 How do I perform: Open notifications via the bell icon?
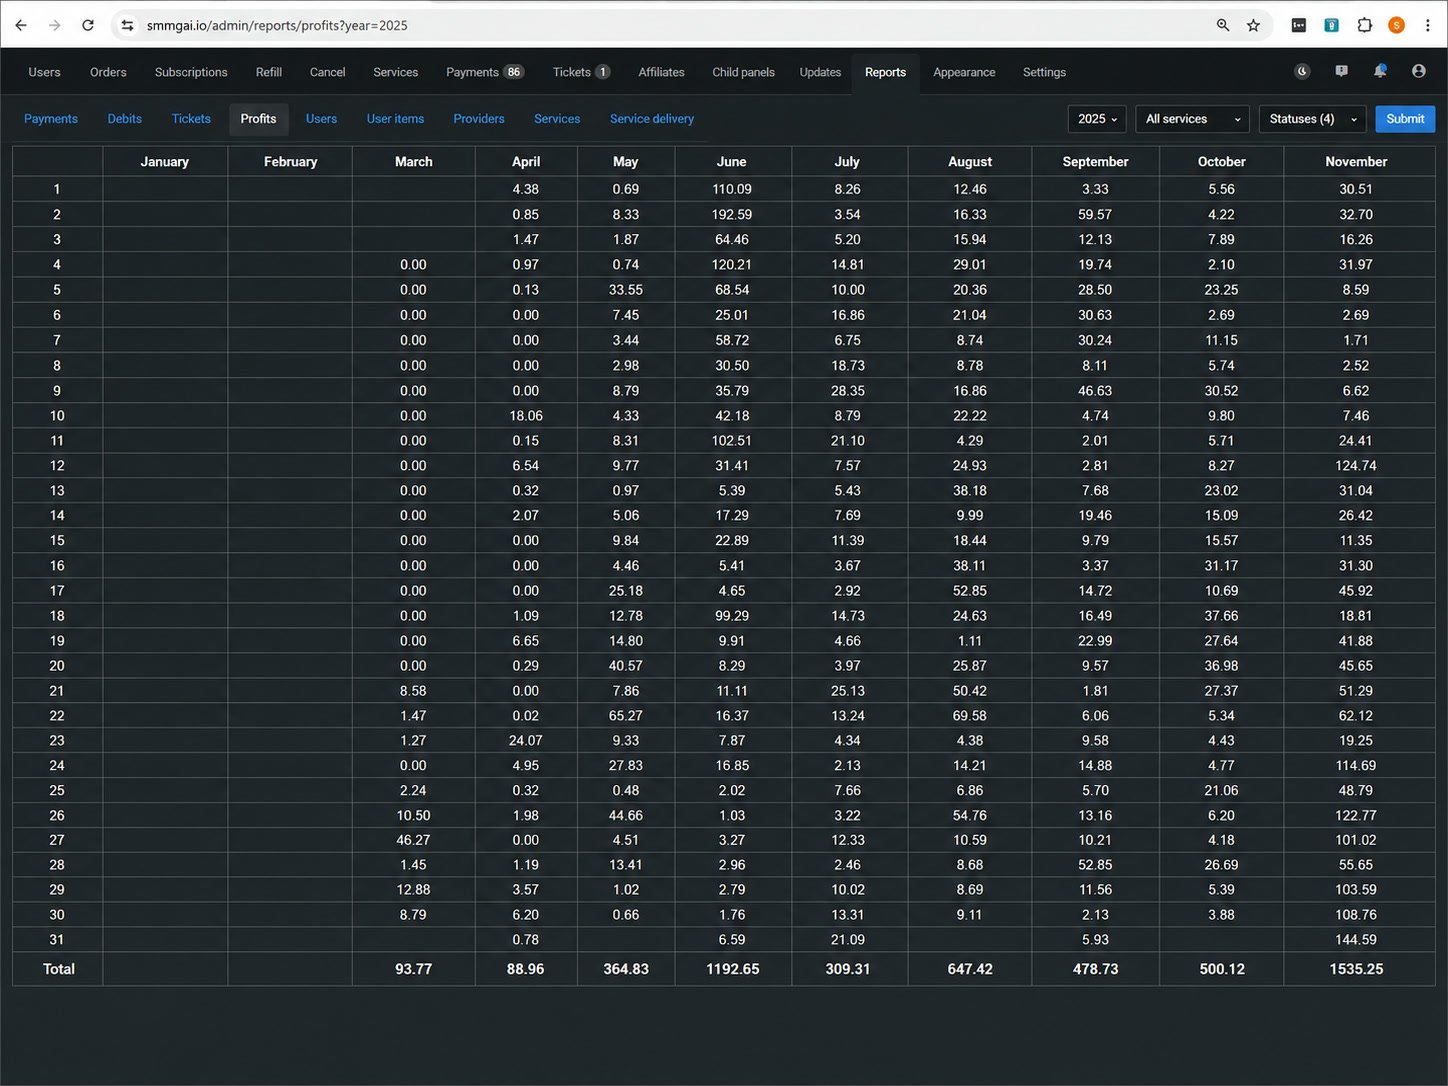click(1380, 71)
